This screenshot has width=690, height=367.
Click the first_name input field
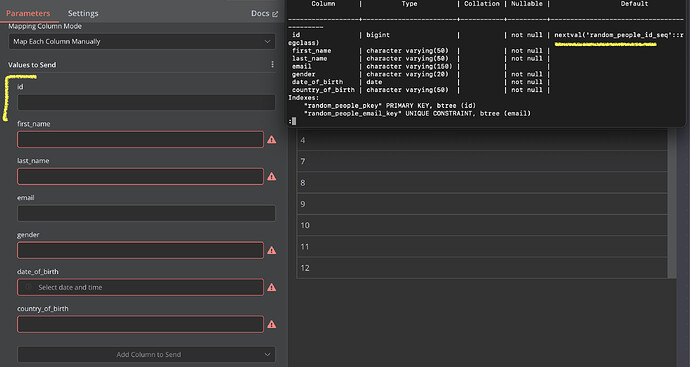140,139
